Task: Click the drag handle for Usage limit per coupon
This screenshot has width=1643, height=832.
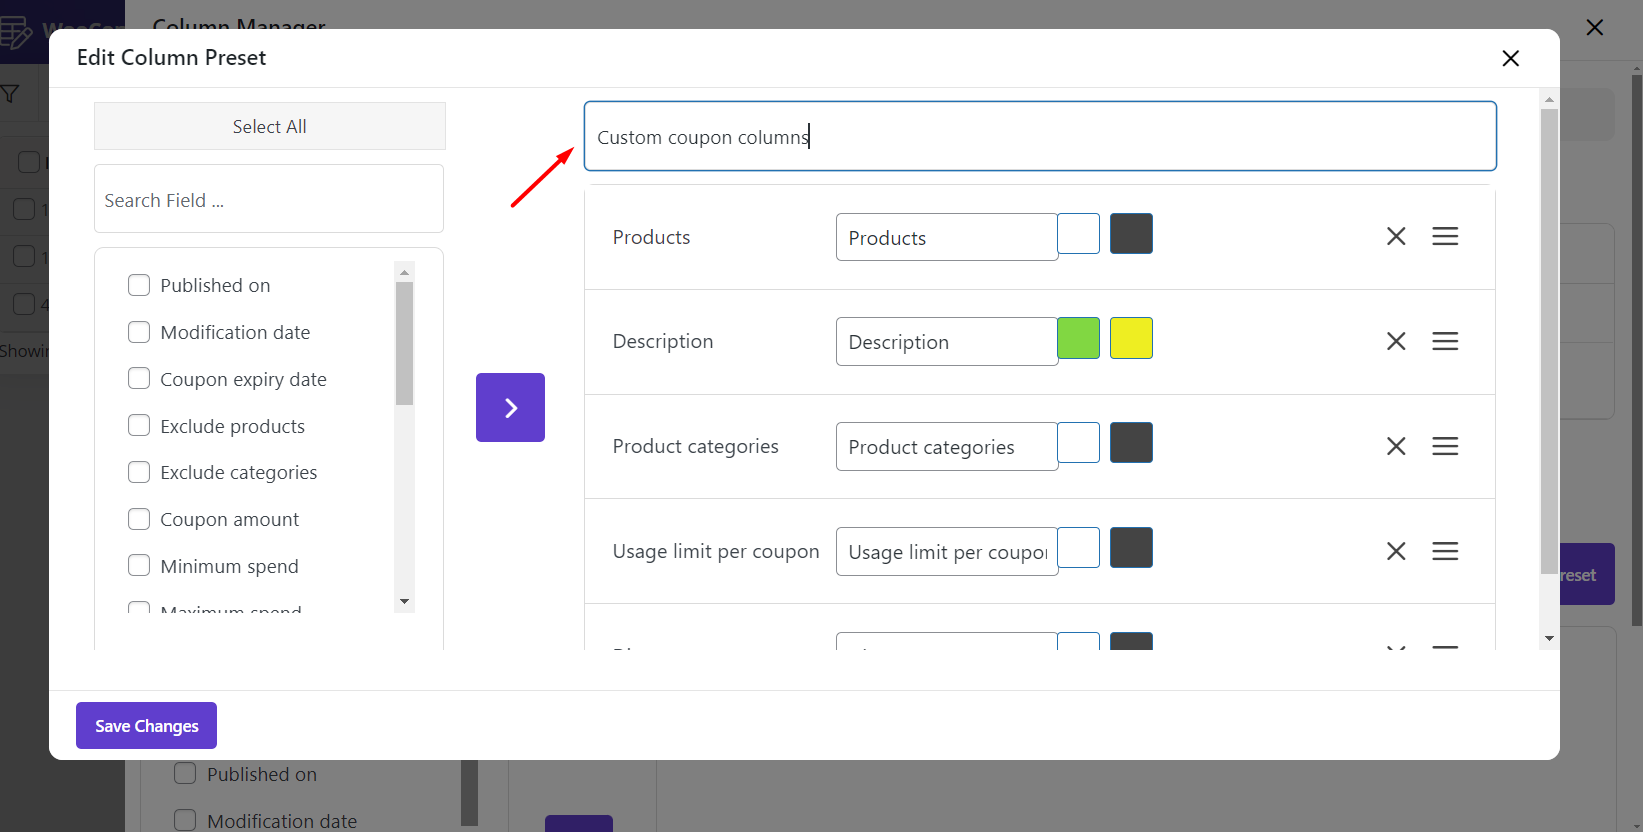Action: (1444, 551)
